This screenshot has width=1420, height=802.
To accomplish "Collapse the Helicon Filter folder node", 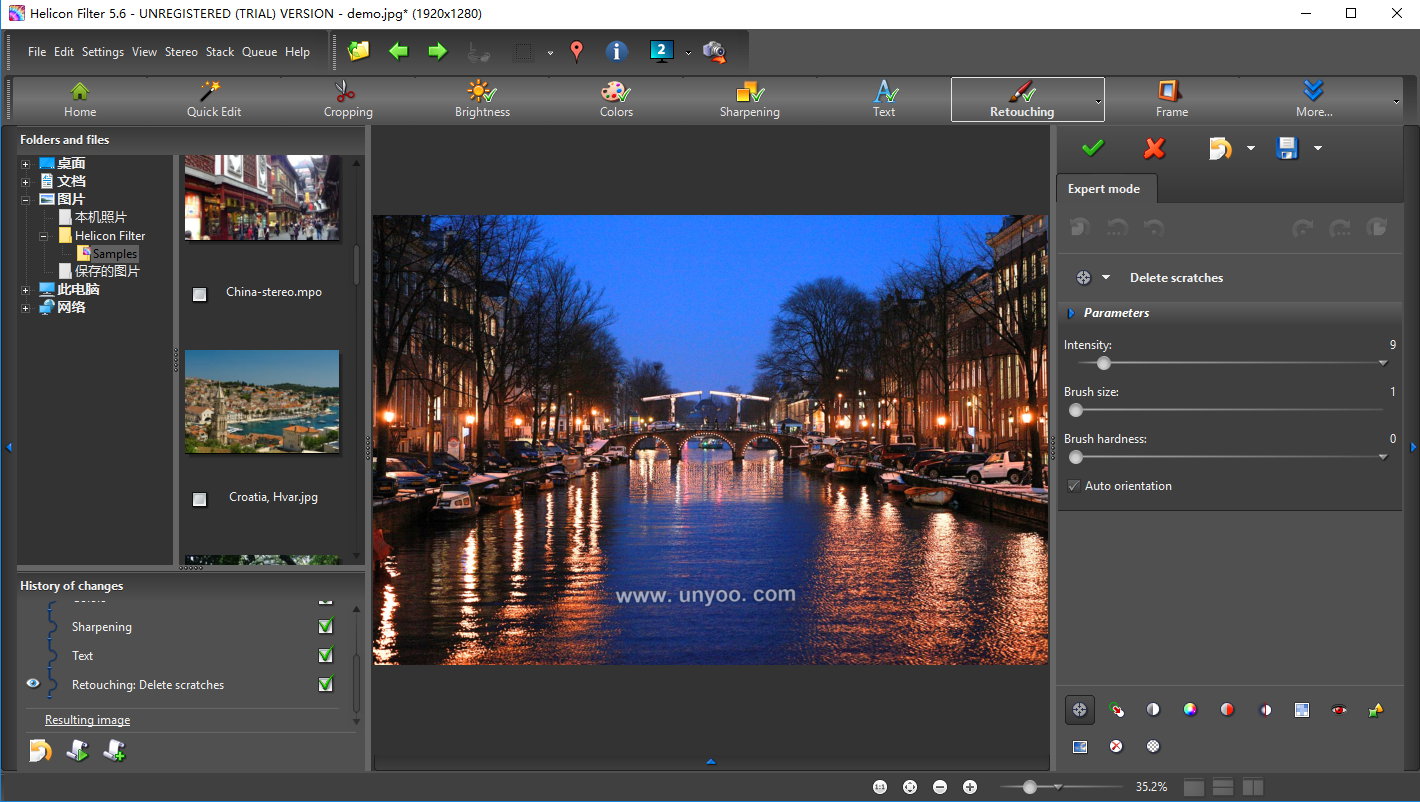I will coord(44,236).
